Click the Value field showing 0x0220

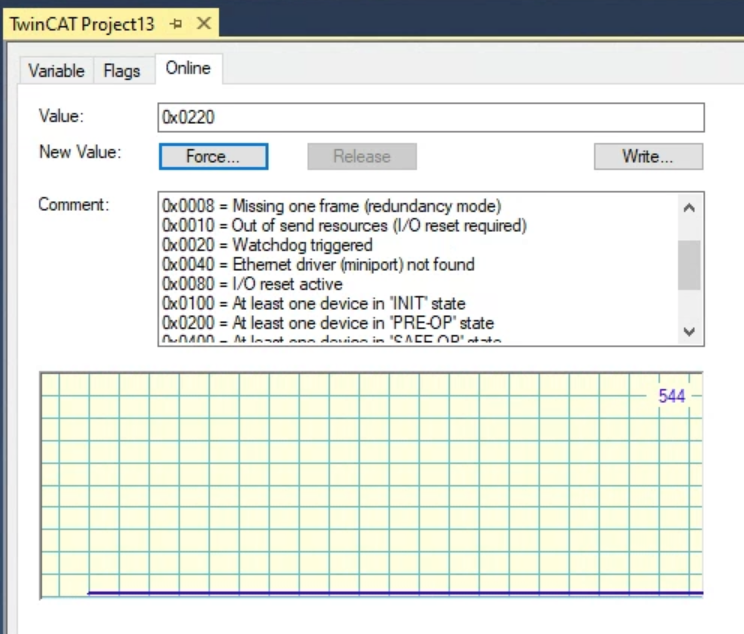(x=431, y=117)
